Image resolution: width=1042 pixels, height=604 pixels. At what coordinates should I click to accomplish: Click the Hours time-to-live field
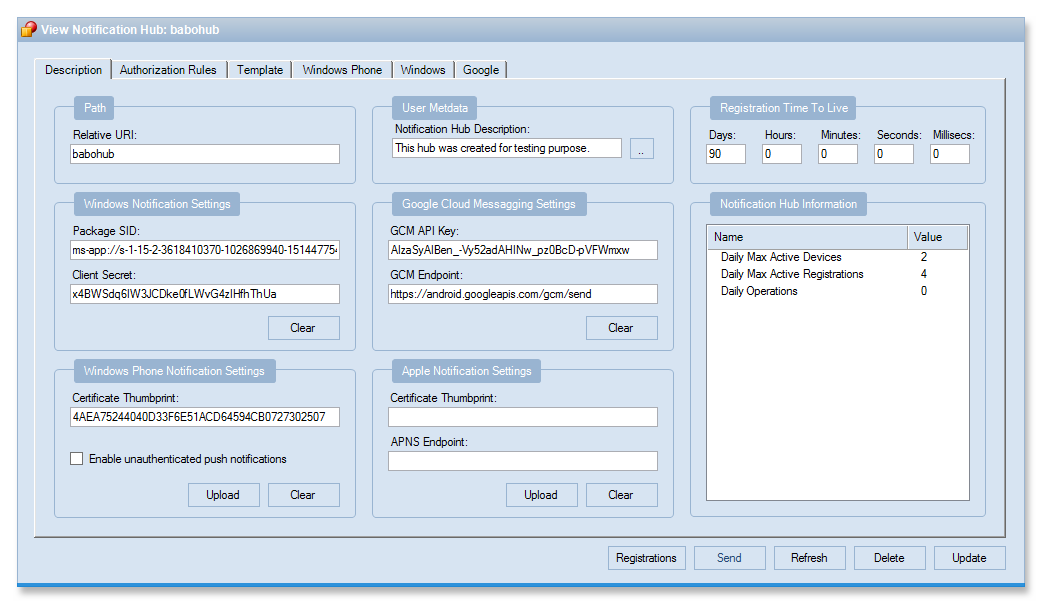pyautogui.click(x=782, y=154)
